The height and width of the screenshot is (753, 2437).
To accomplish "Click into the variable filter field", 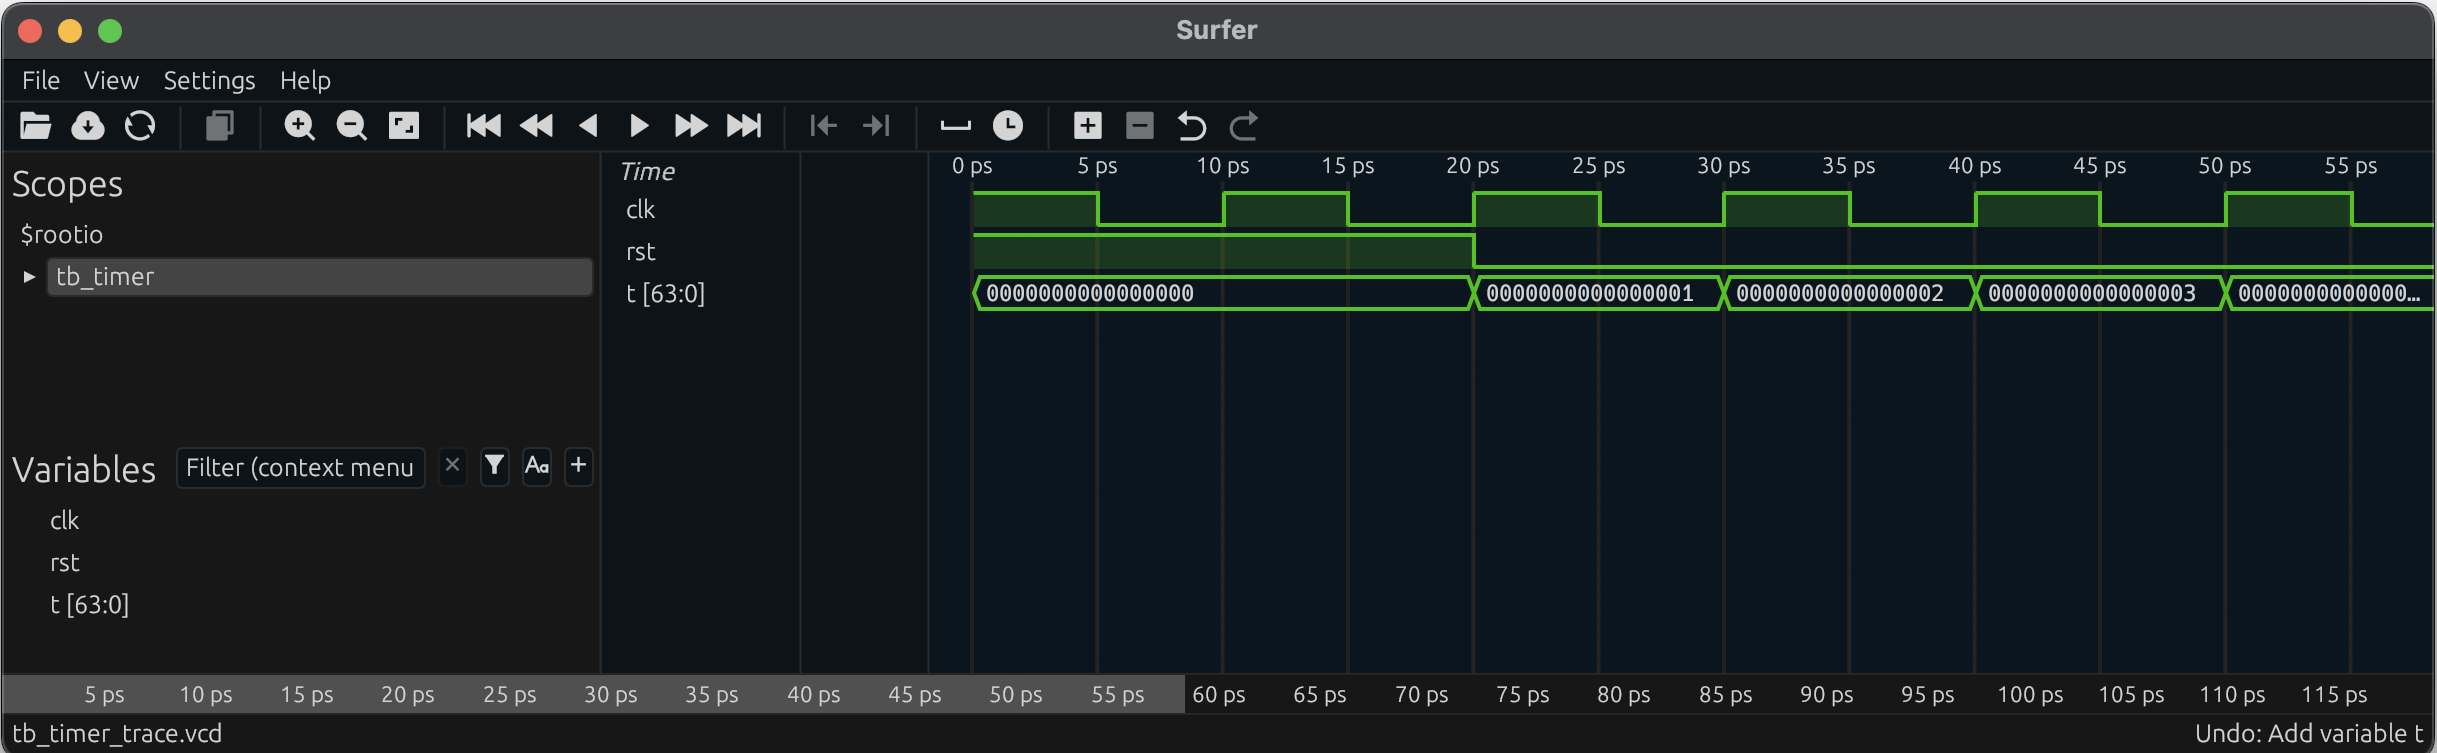I will [300, 468].
